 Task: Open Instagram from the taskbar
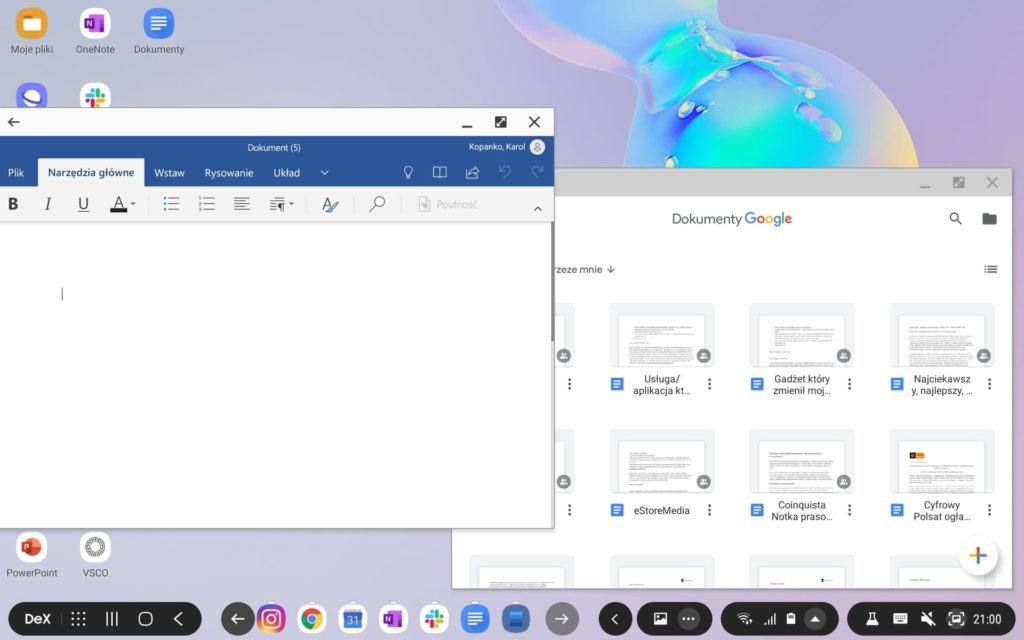pos(271,619)
